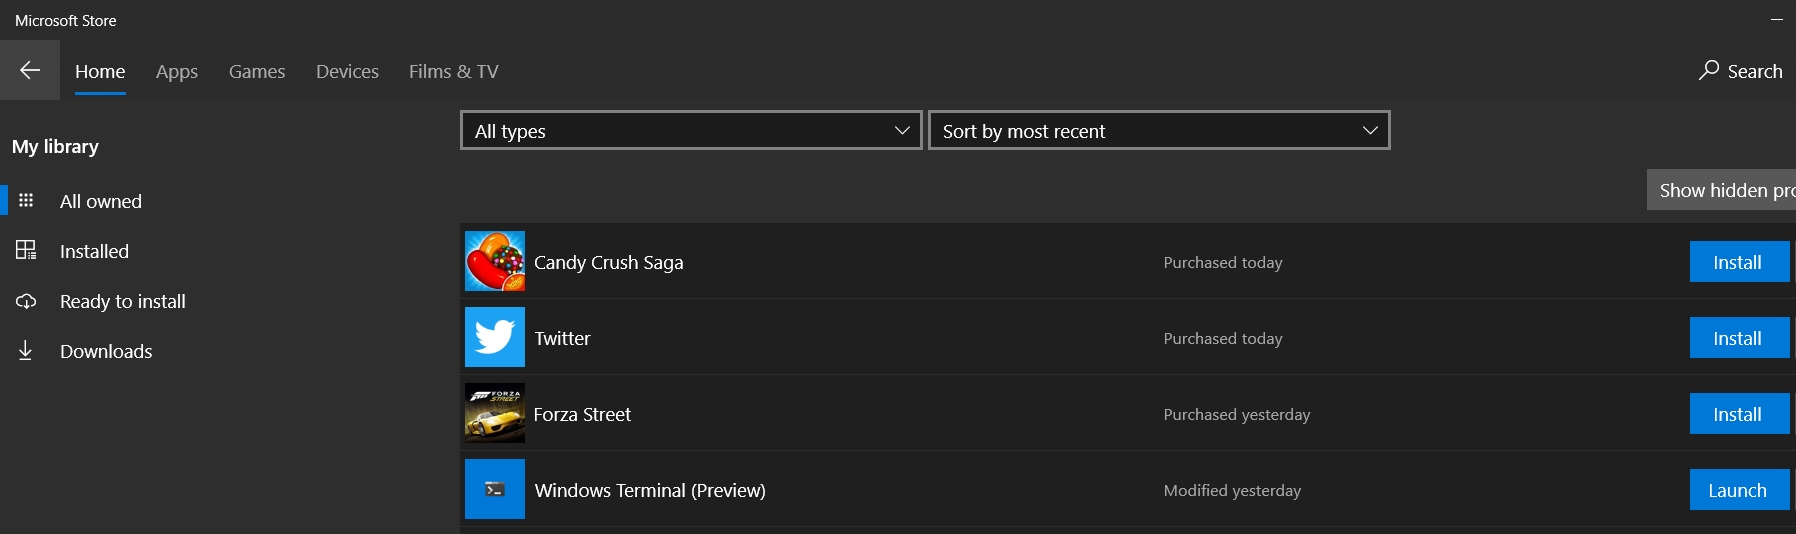Switch to the Home tab
Screen dimensions: 1796x534
tap(100, 71)
